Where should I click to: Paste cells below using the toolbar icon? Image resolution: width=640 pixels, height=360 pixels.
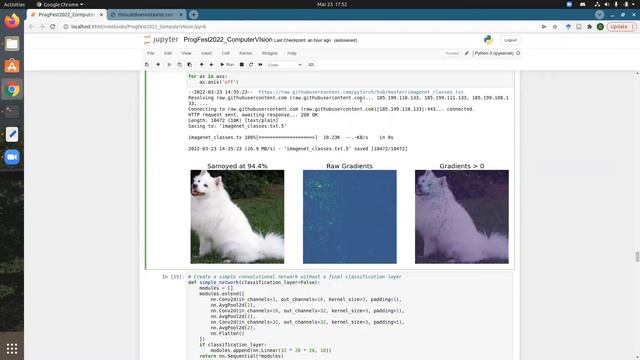pyautogui.click(x=189, y=64)
